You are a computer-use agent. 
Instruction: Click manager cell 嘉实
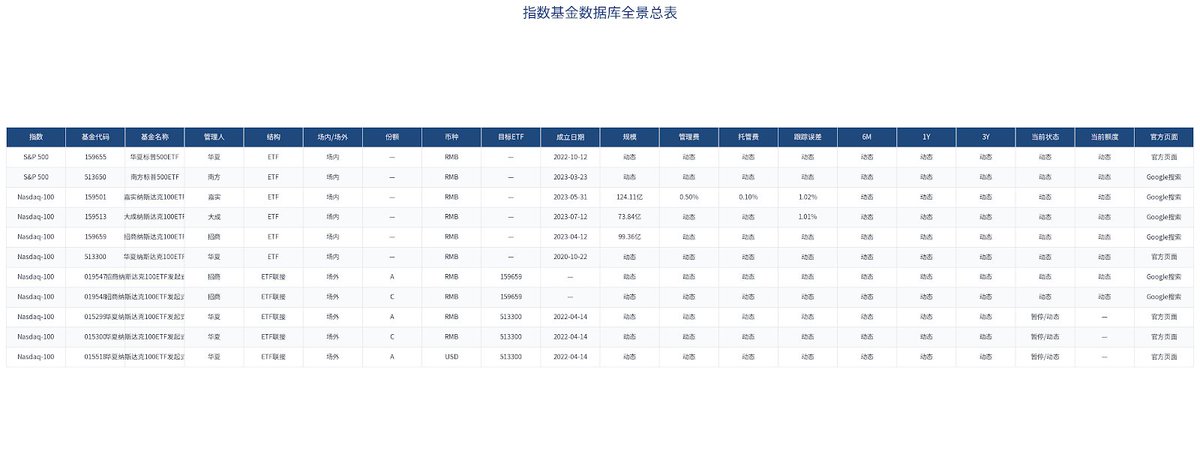coord(214,197)
